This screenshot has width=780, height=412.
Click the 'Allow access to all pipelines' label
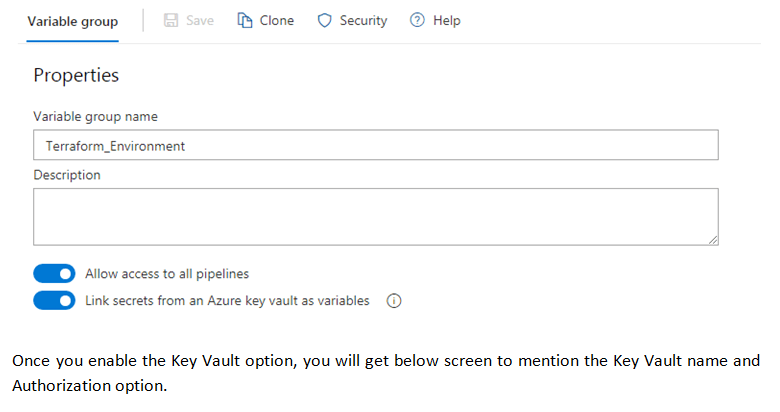pos(167,274)
